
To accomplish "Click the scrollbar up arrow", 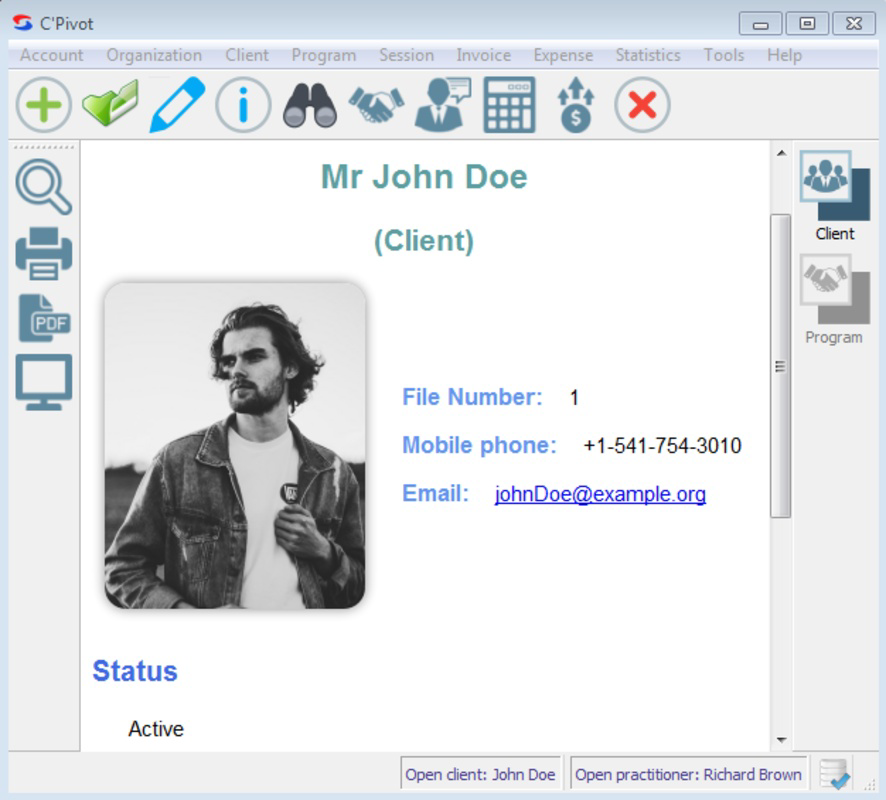I will (x=781, y=153).
